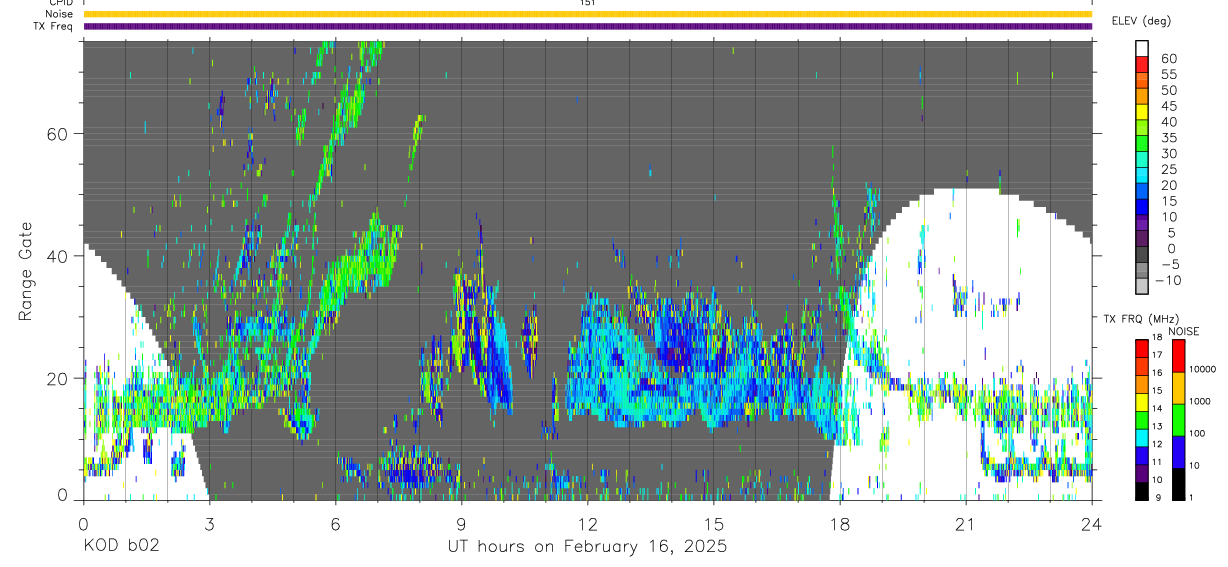
Task: Click the "1000" label on NOISE scale
Action: [x=1199, y=401]
